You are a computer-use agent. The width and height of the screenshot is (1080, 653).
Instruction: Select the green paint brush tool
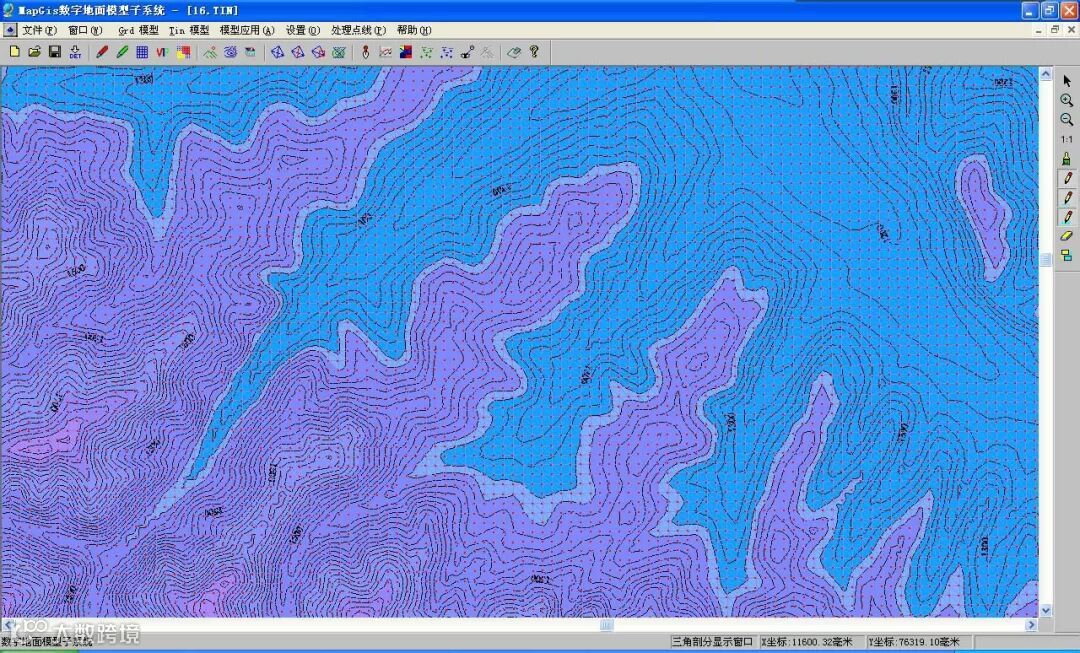click(1067, 158)
